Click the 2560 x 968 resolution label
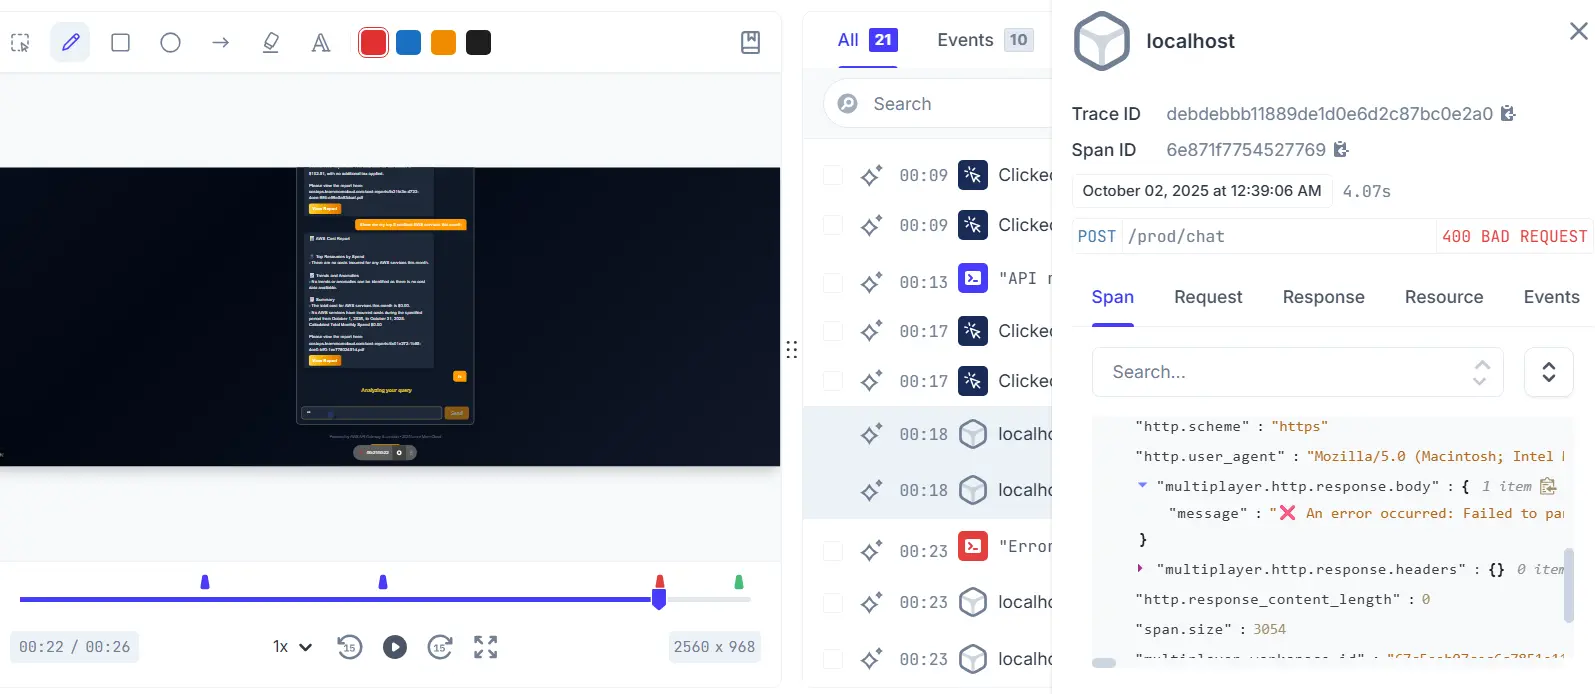The image size is (1595, 694). [714, 647]
